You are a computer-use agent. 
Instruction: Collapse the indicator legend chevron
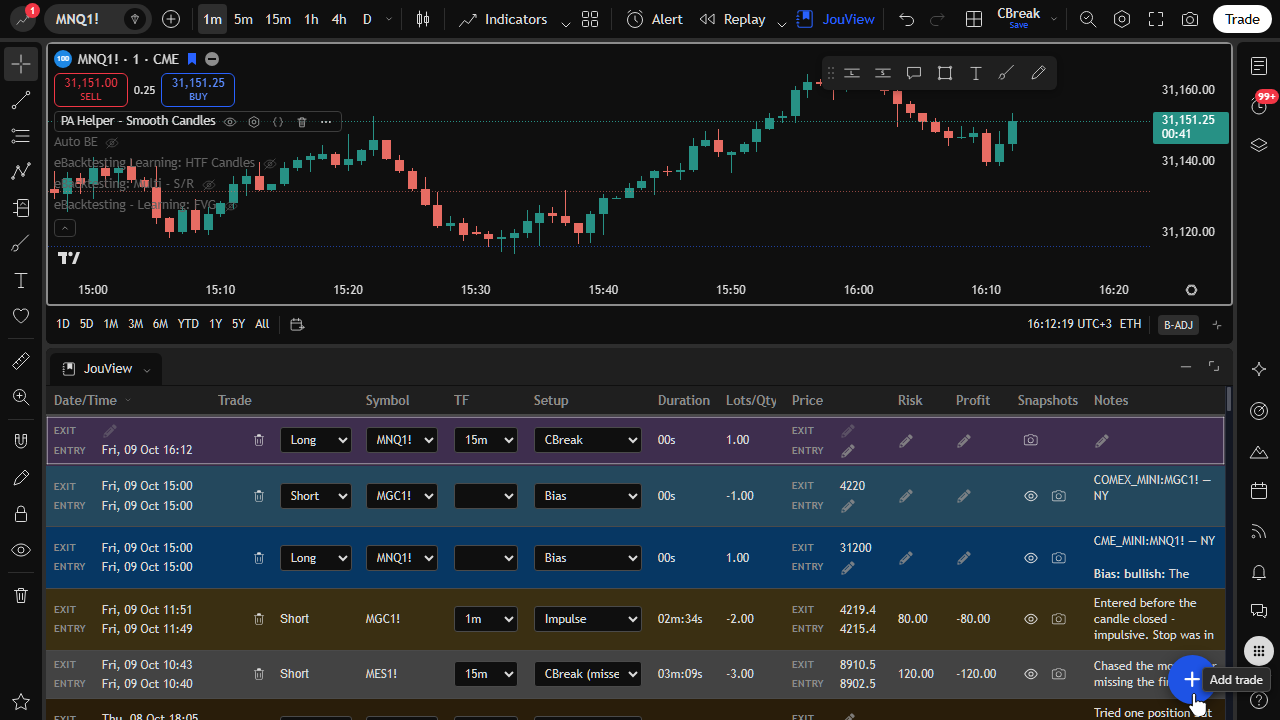(64, 228)
